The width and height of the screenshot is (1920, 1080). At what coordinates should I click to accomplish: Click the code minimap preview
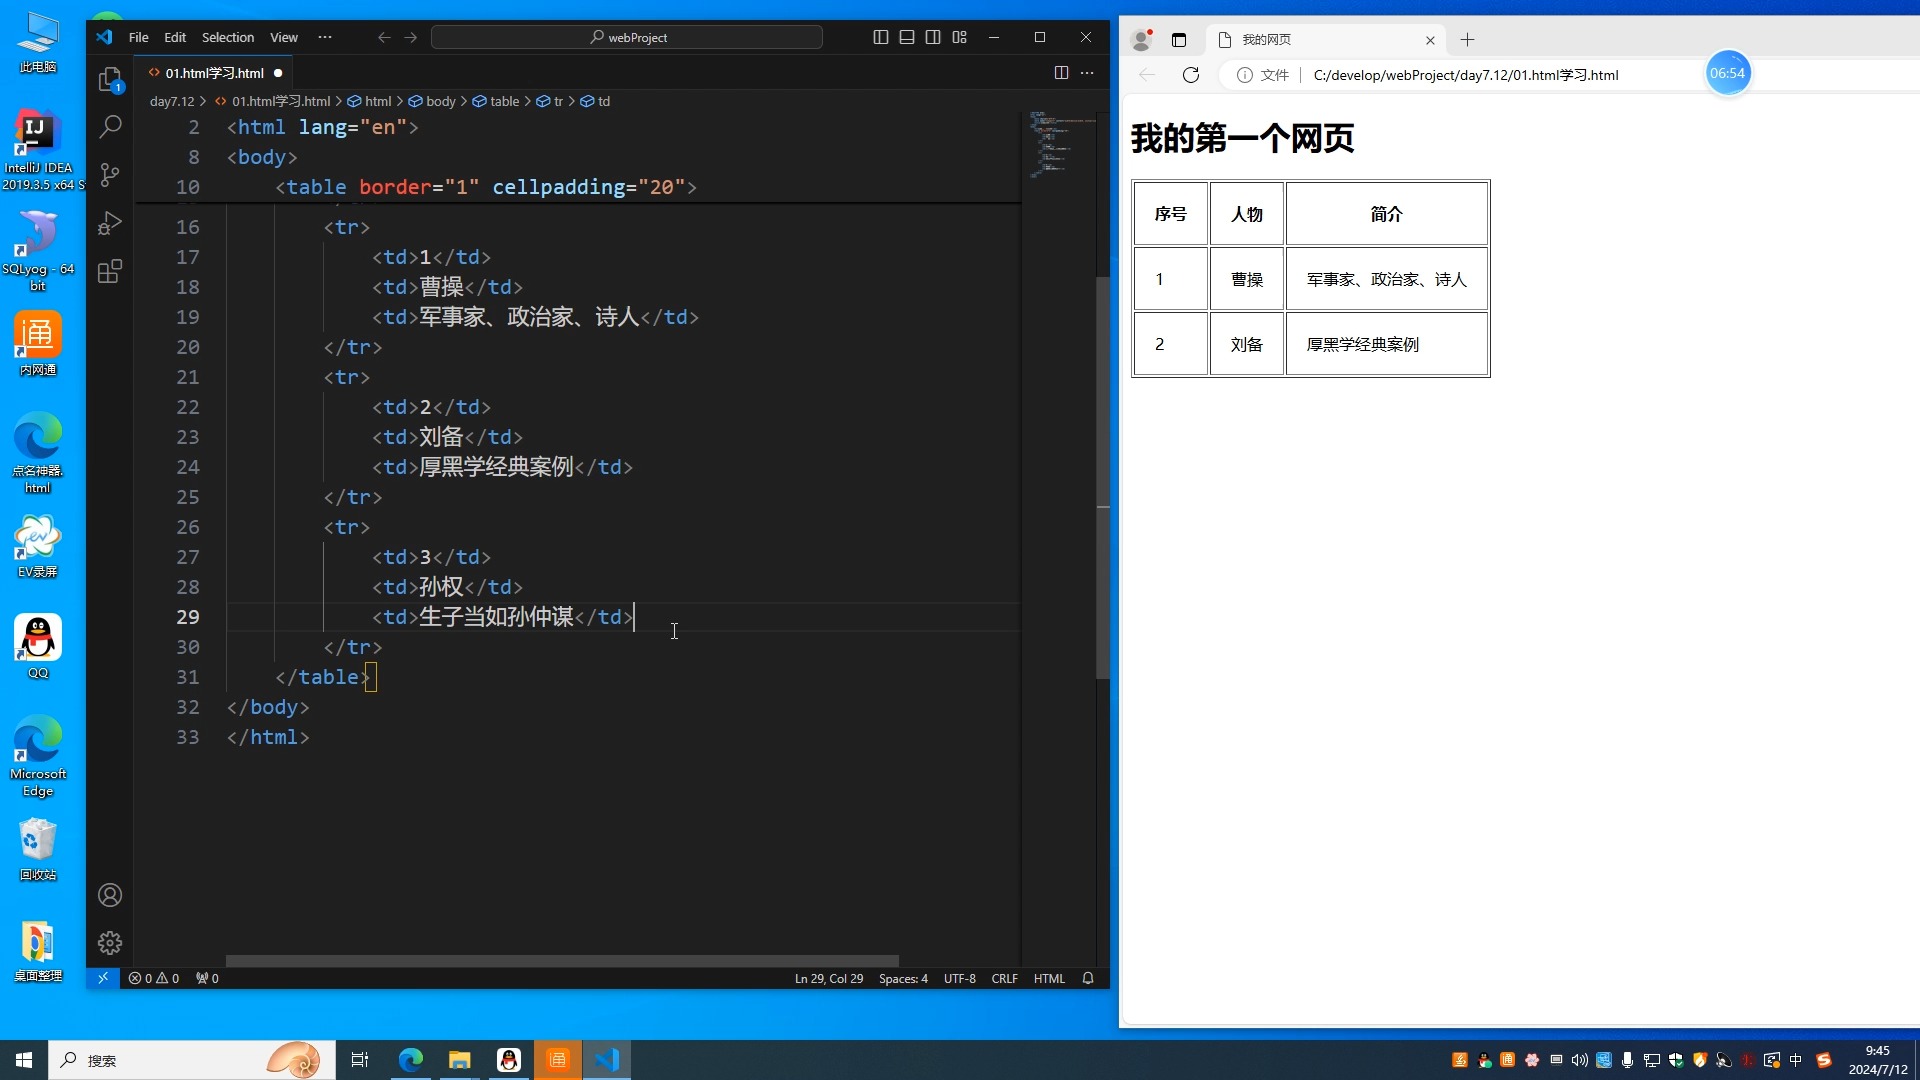1059,145
